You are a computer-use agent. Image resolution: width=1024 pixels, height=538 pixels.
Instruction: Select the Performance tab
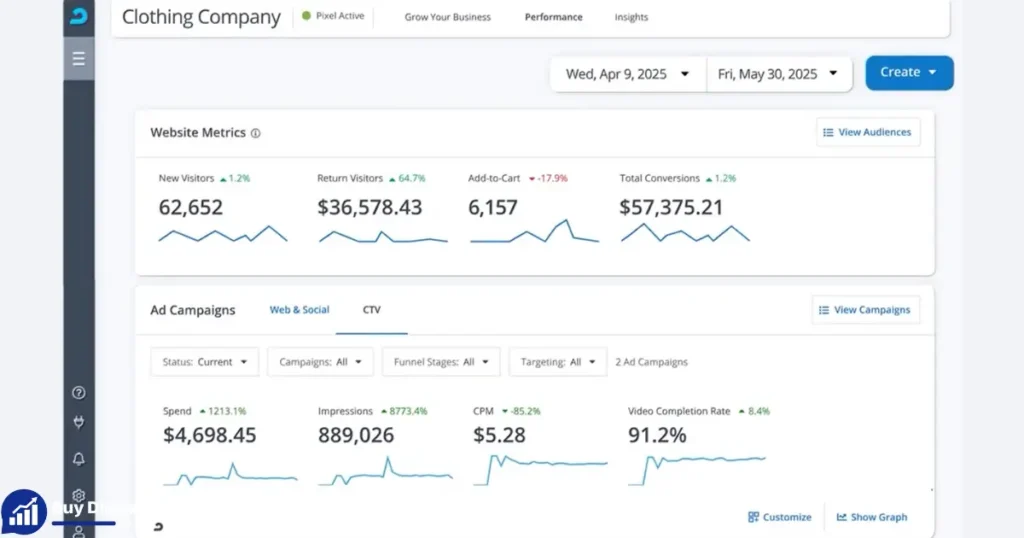[554, 17]
